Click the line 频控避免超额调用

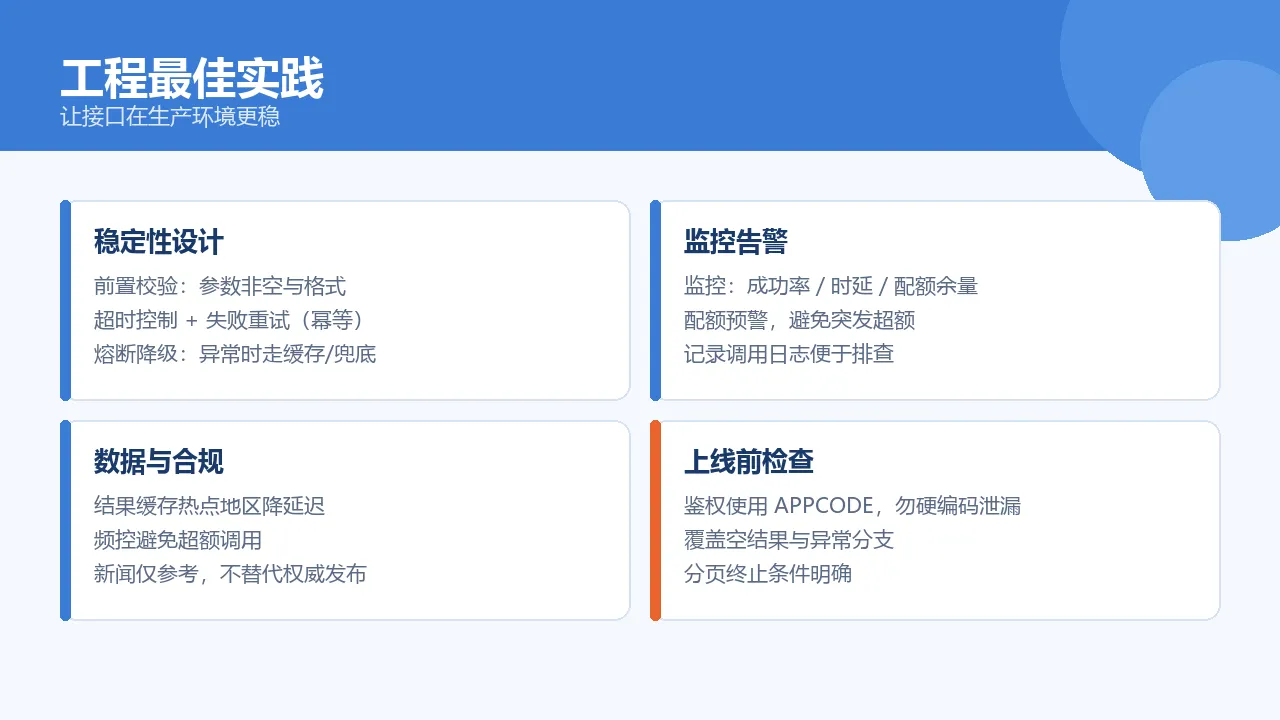[x=178, y=540]
